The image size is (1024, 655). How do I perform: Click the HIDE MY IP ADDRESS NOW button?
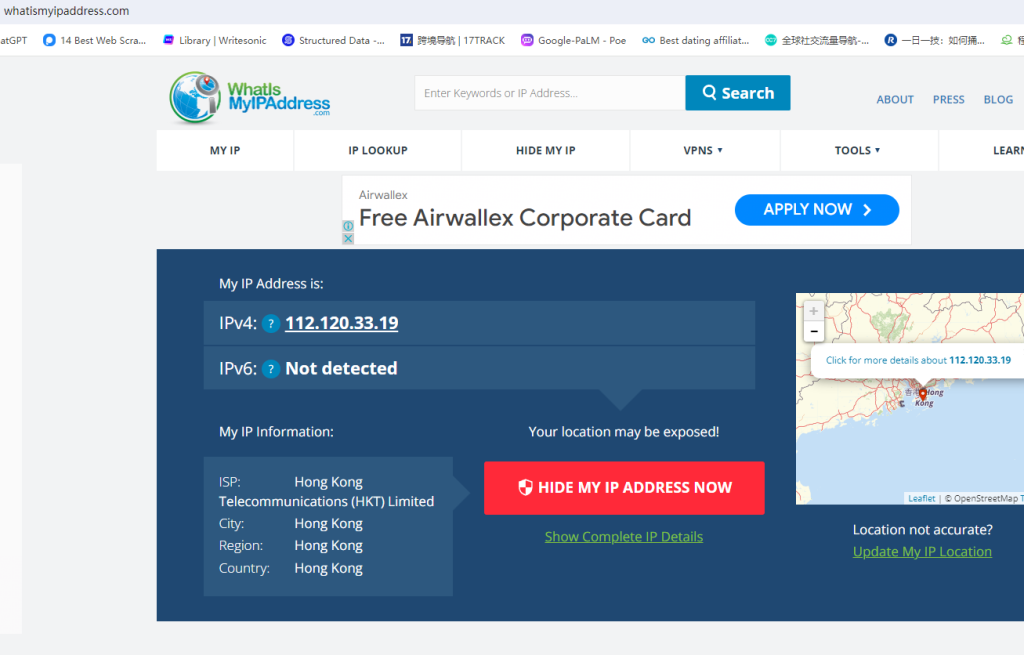pyautogui.click(x=624, y=488)
